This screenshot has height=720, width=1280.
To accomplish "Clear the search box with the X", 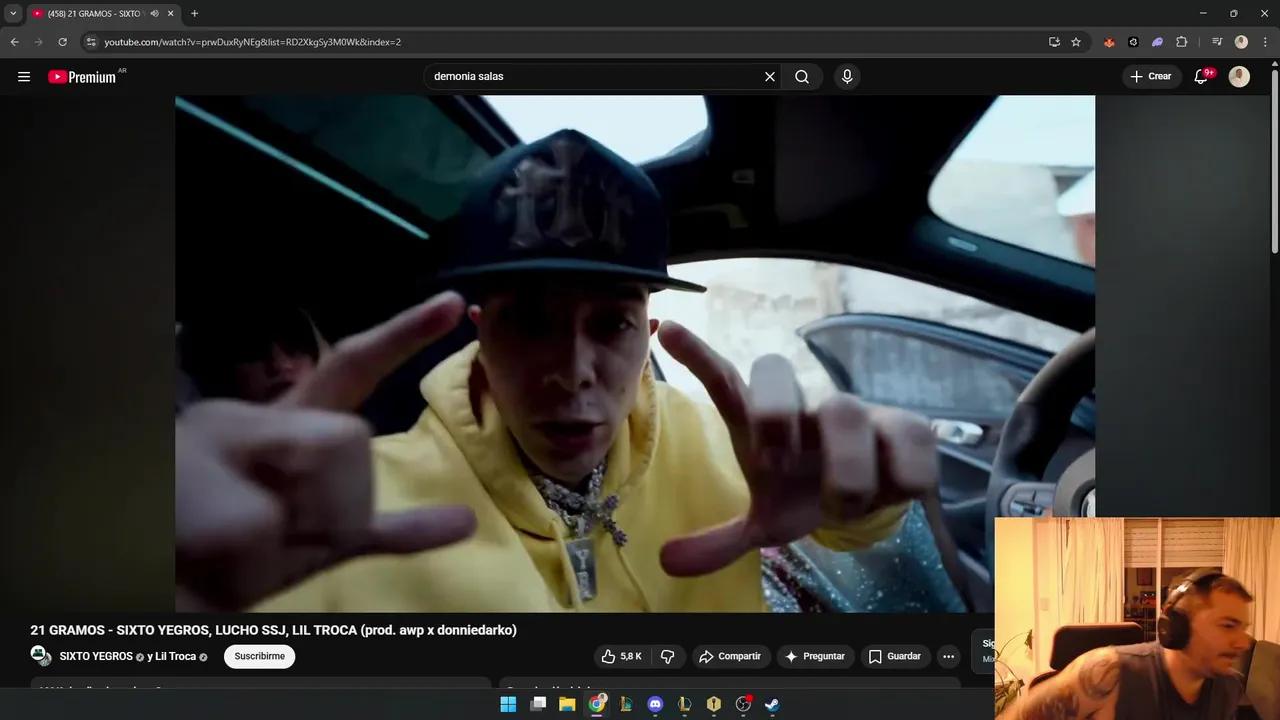I will tap(770, 77).
